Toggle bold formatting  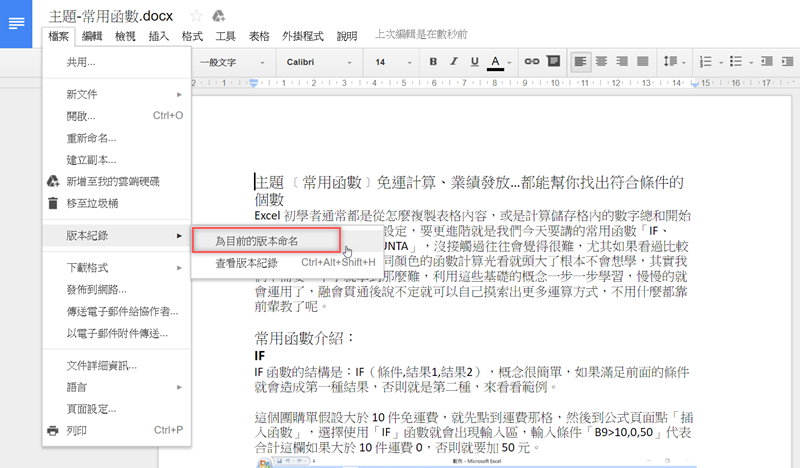pos(433,62)
